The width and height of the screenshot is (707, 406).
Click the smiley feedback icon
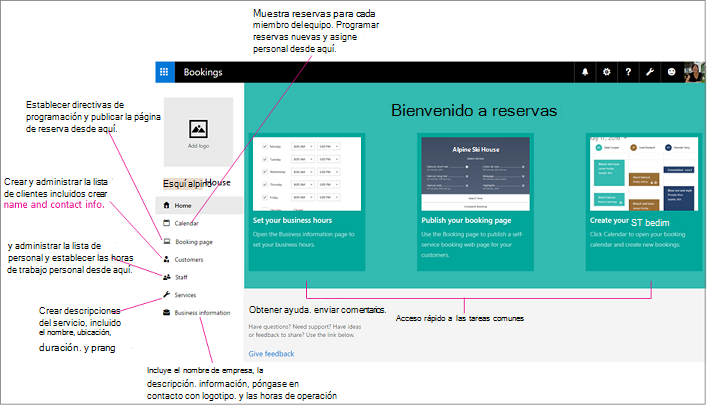point(670,72)
